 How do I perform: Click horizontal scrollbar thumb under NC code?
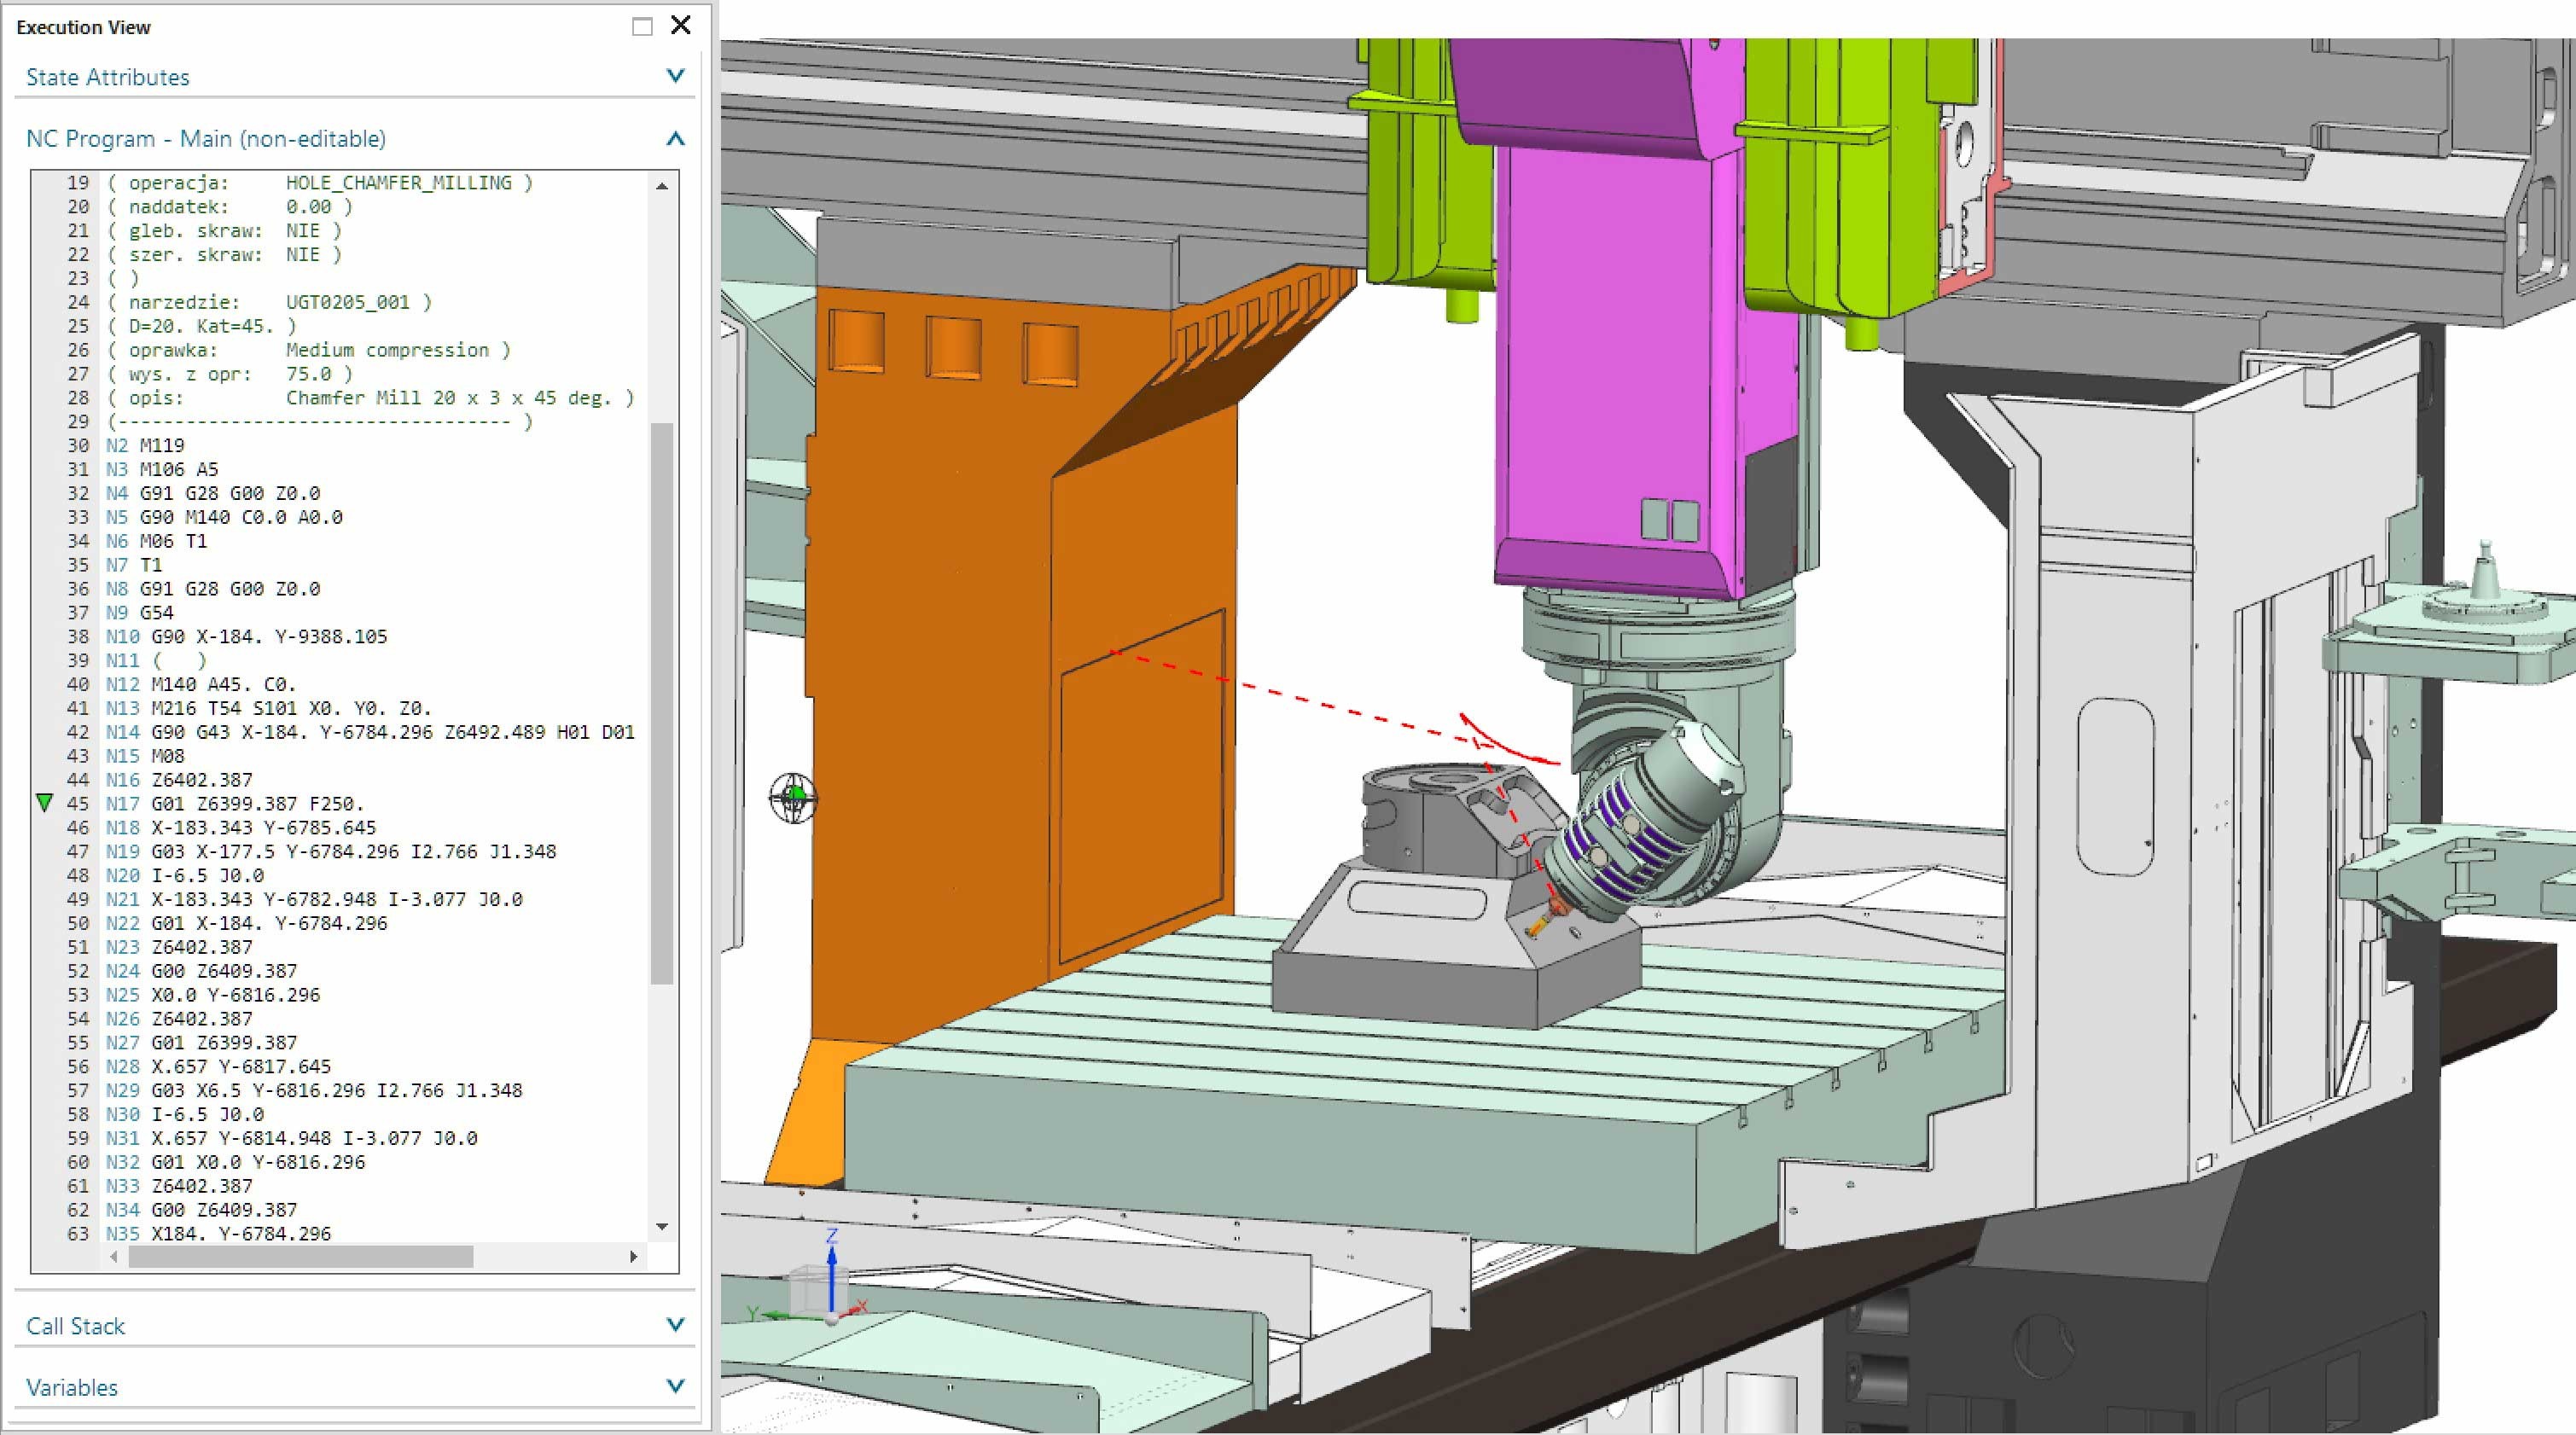pos(300,1257)
